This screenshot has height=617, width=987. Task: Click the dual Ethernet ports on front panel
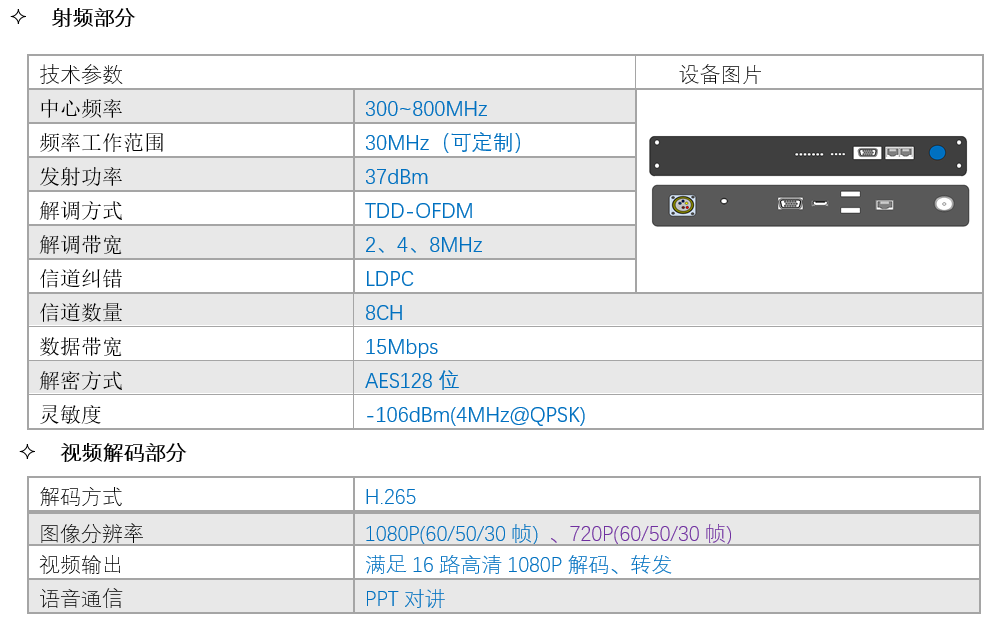click(899, 152)
